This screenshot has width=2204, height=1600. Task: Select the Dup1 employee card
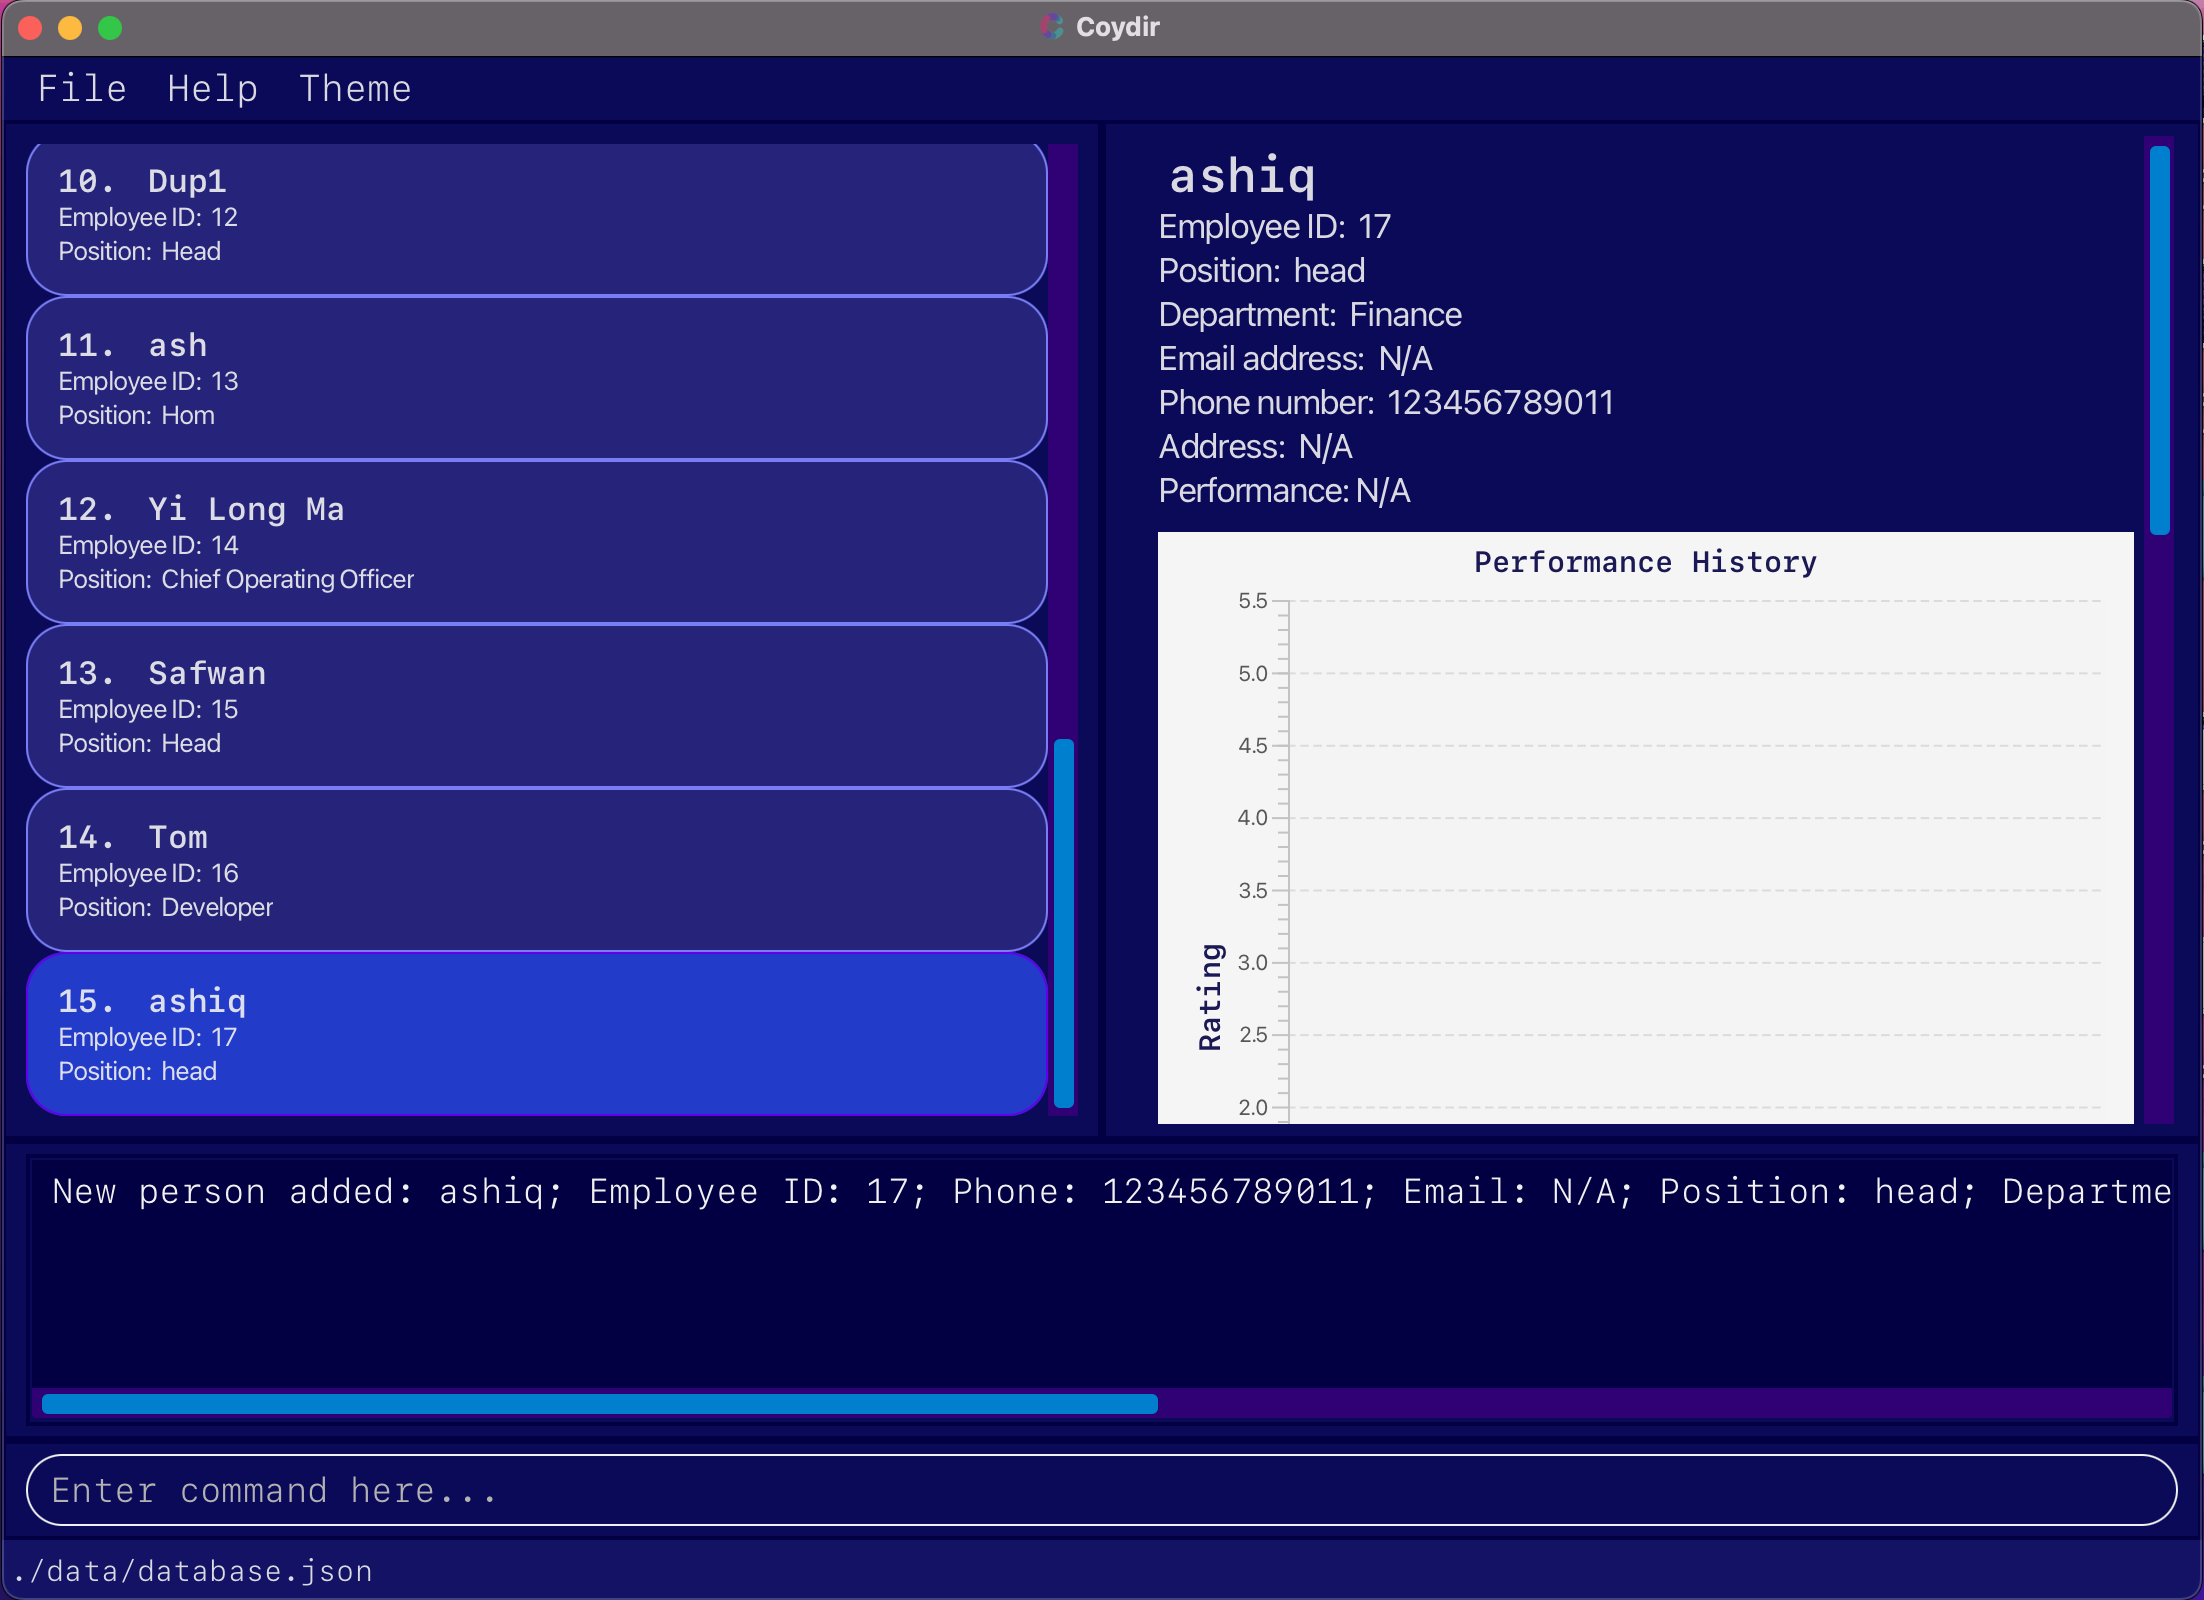pyautogui.click(x=536, y=216)
